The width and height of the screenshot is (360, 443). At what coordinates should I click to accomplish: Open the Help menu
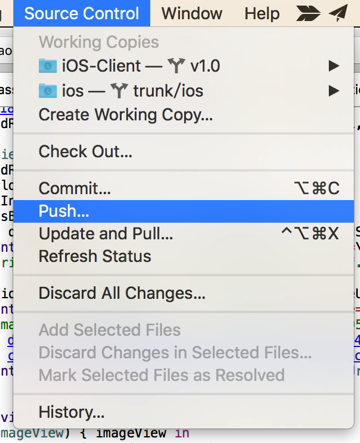click(x=262, y=14)
